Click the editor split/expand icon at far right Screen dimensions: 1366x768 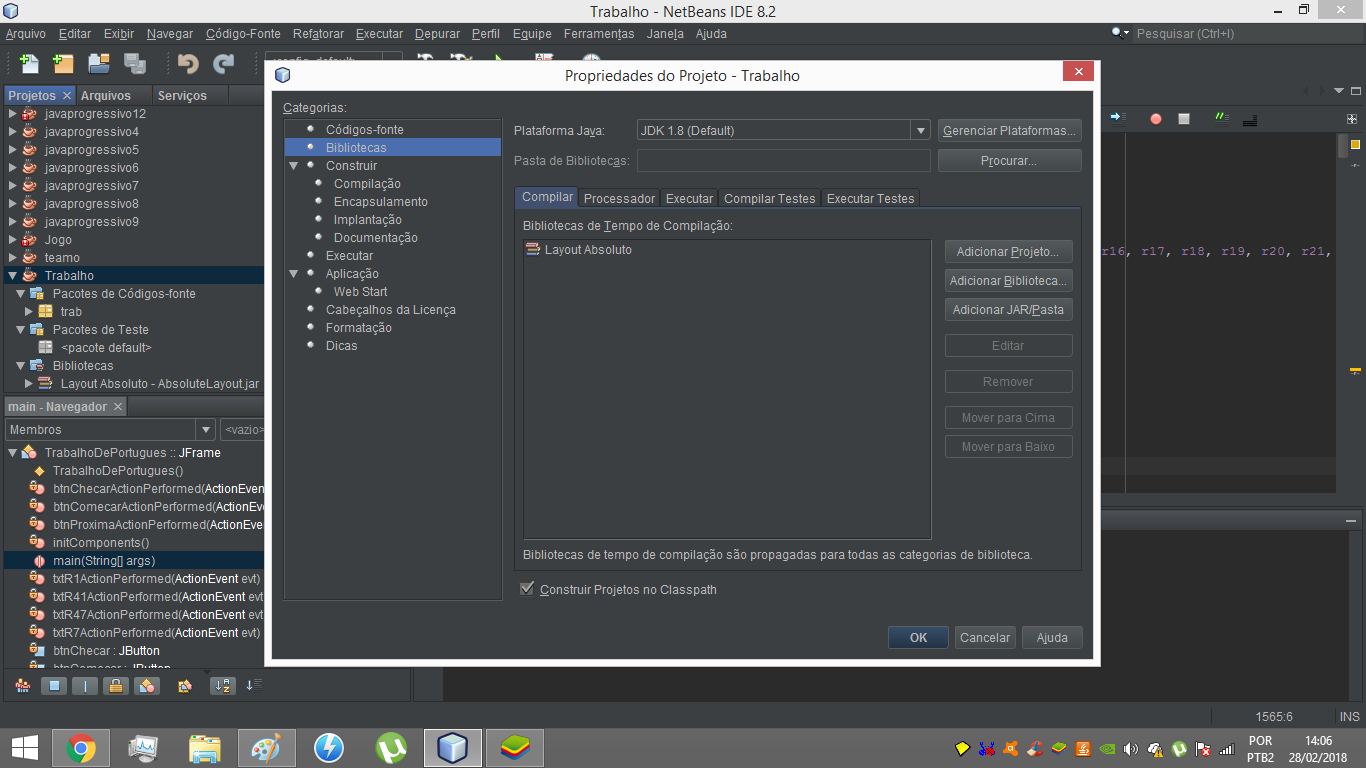[1352, 118]
